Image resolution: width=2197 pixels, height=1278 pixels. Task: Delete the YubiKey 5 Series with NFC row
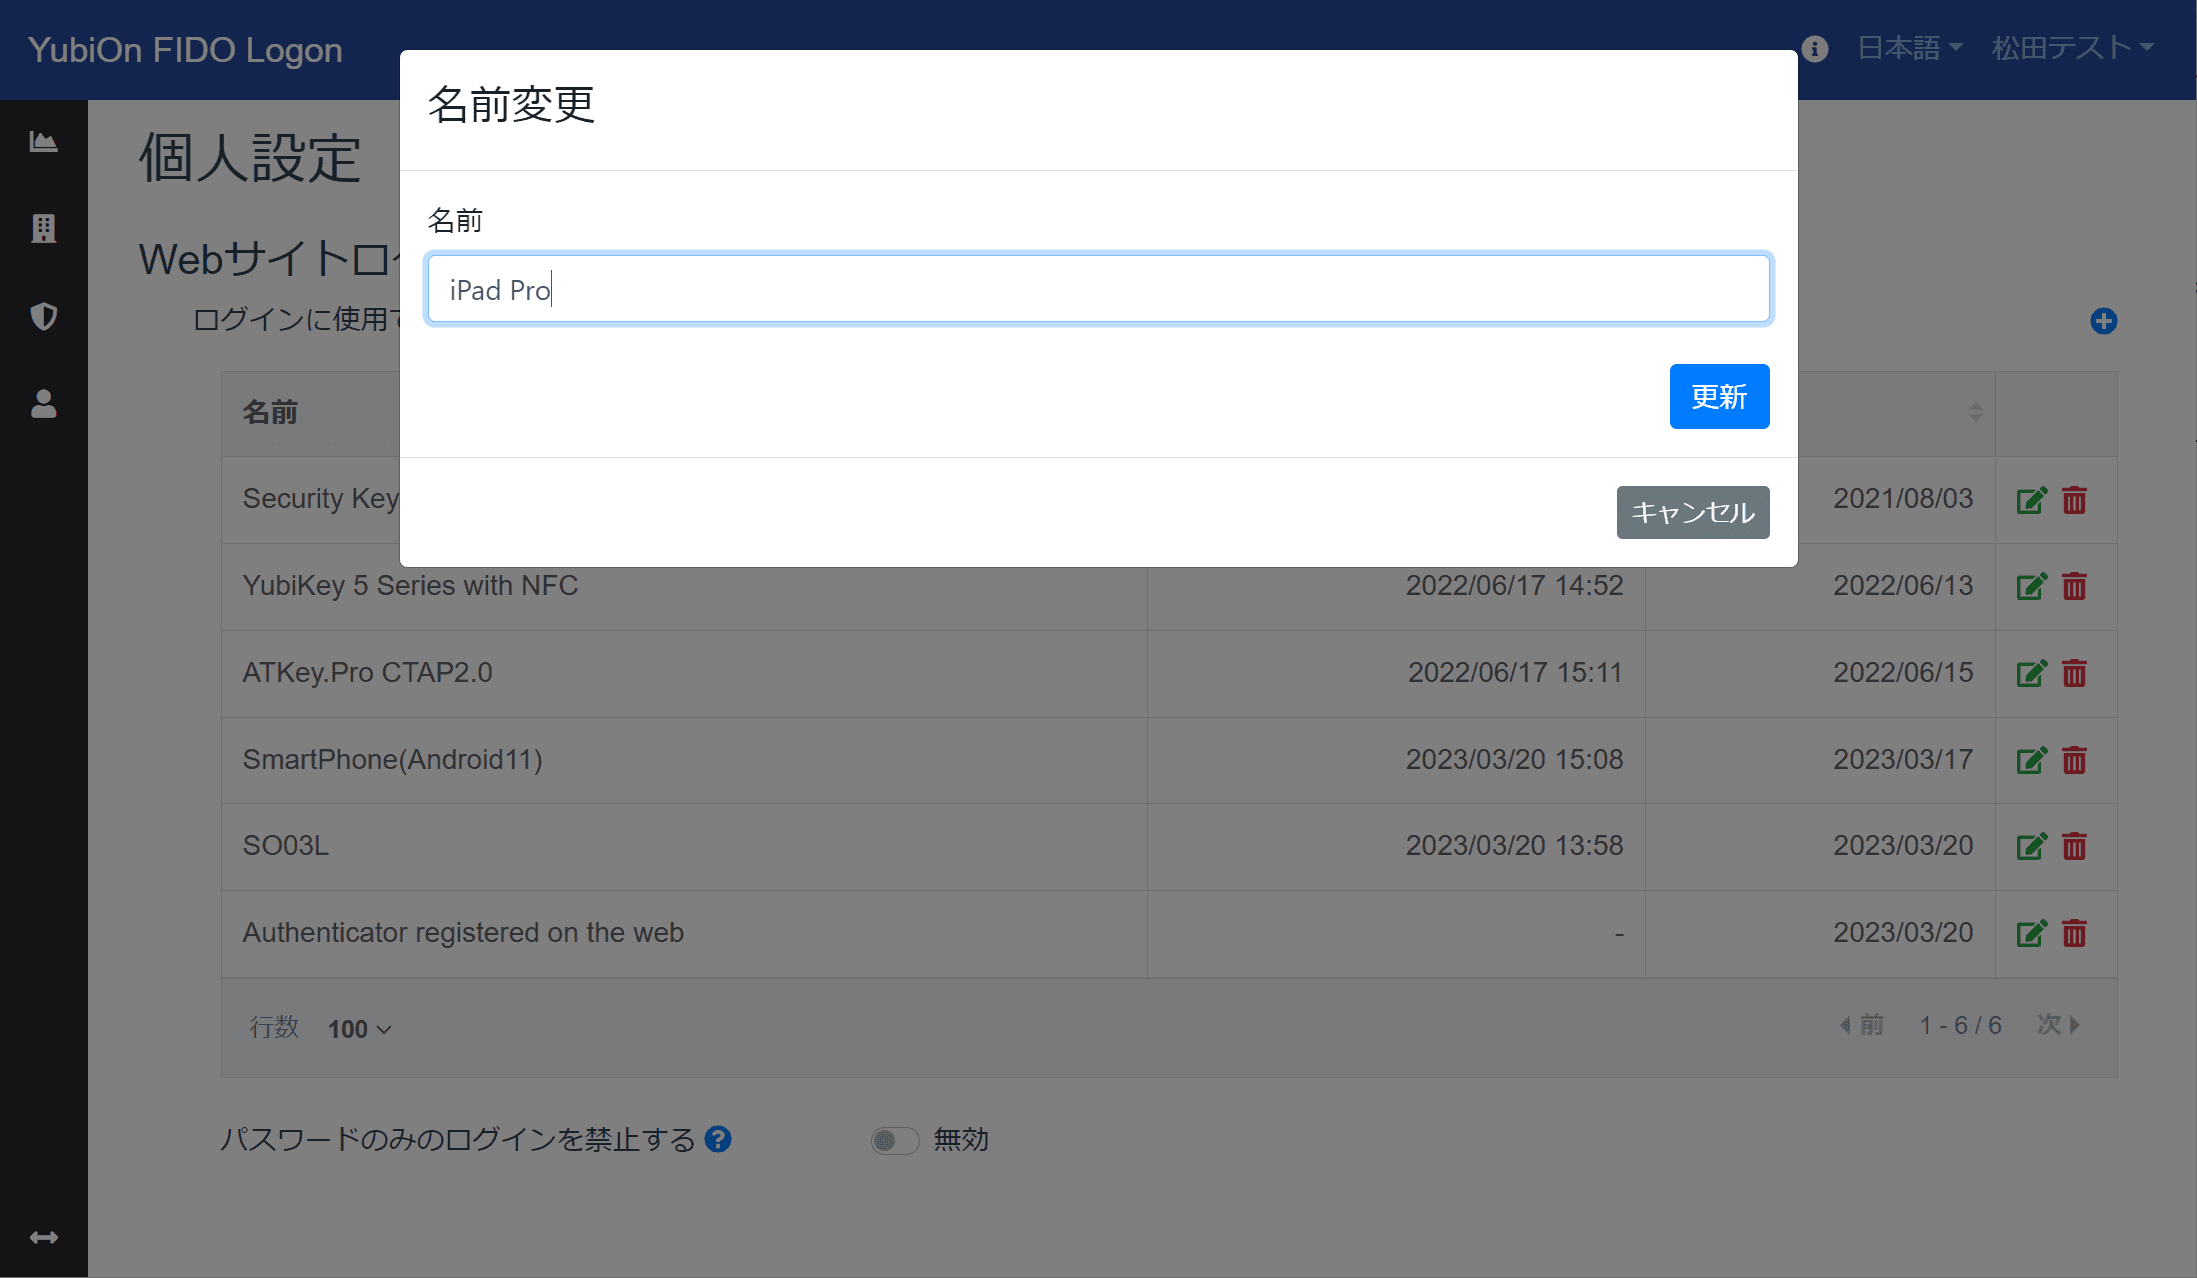(2075, 586)
